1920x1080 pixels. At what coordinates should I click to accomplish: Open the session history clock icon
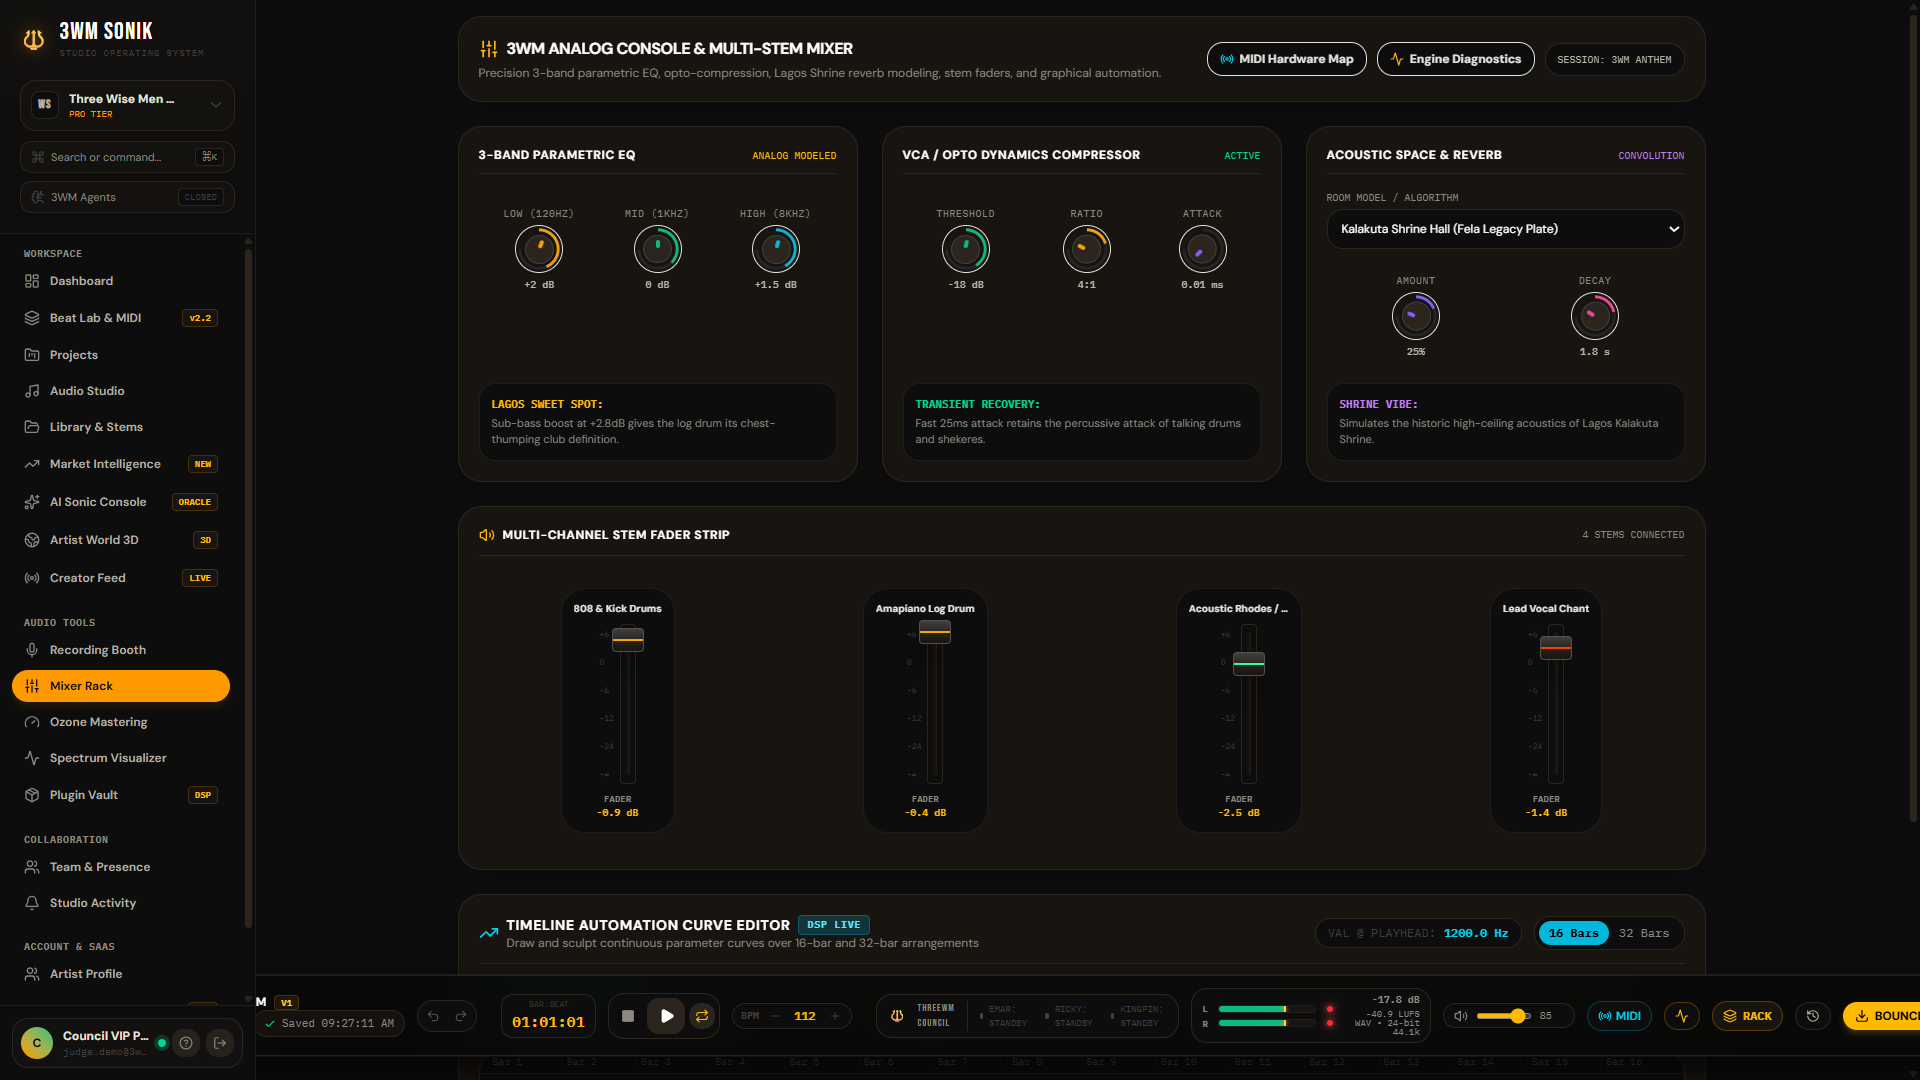(x=1813, y=1016)
